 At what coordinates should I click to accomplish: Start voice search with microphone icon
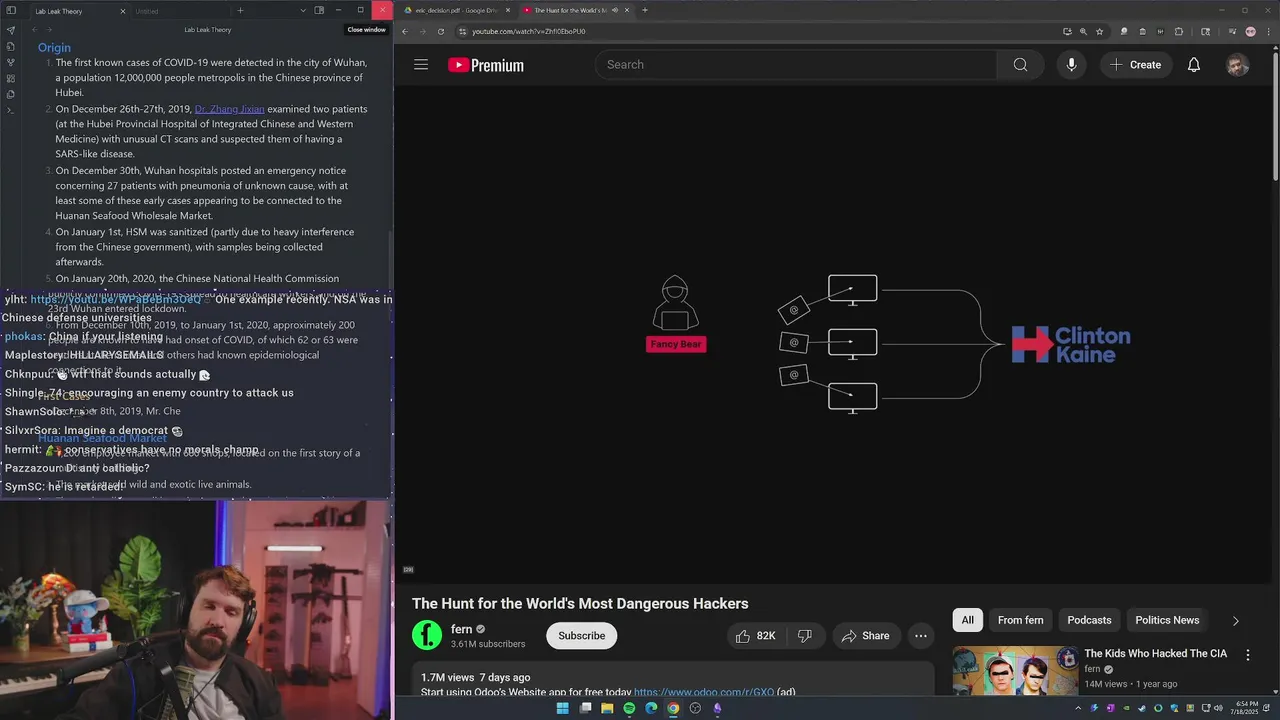(x=1071, y=65)
